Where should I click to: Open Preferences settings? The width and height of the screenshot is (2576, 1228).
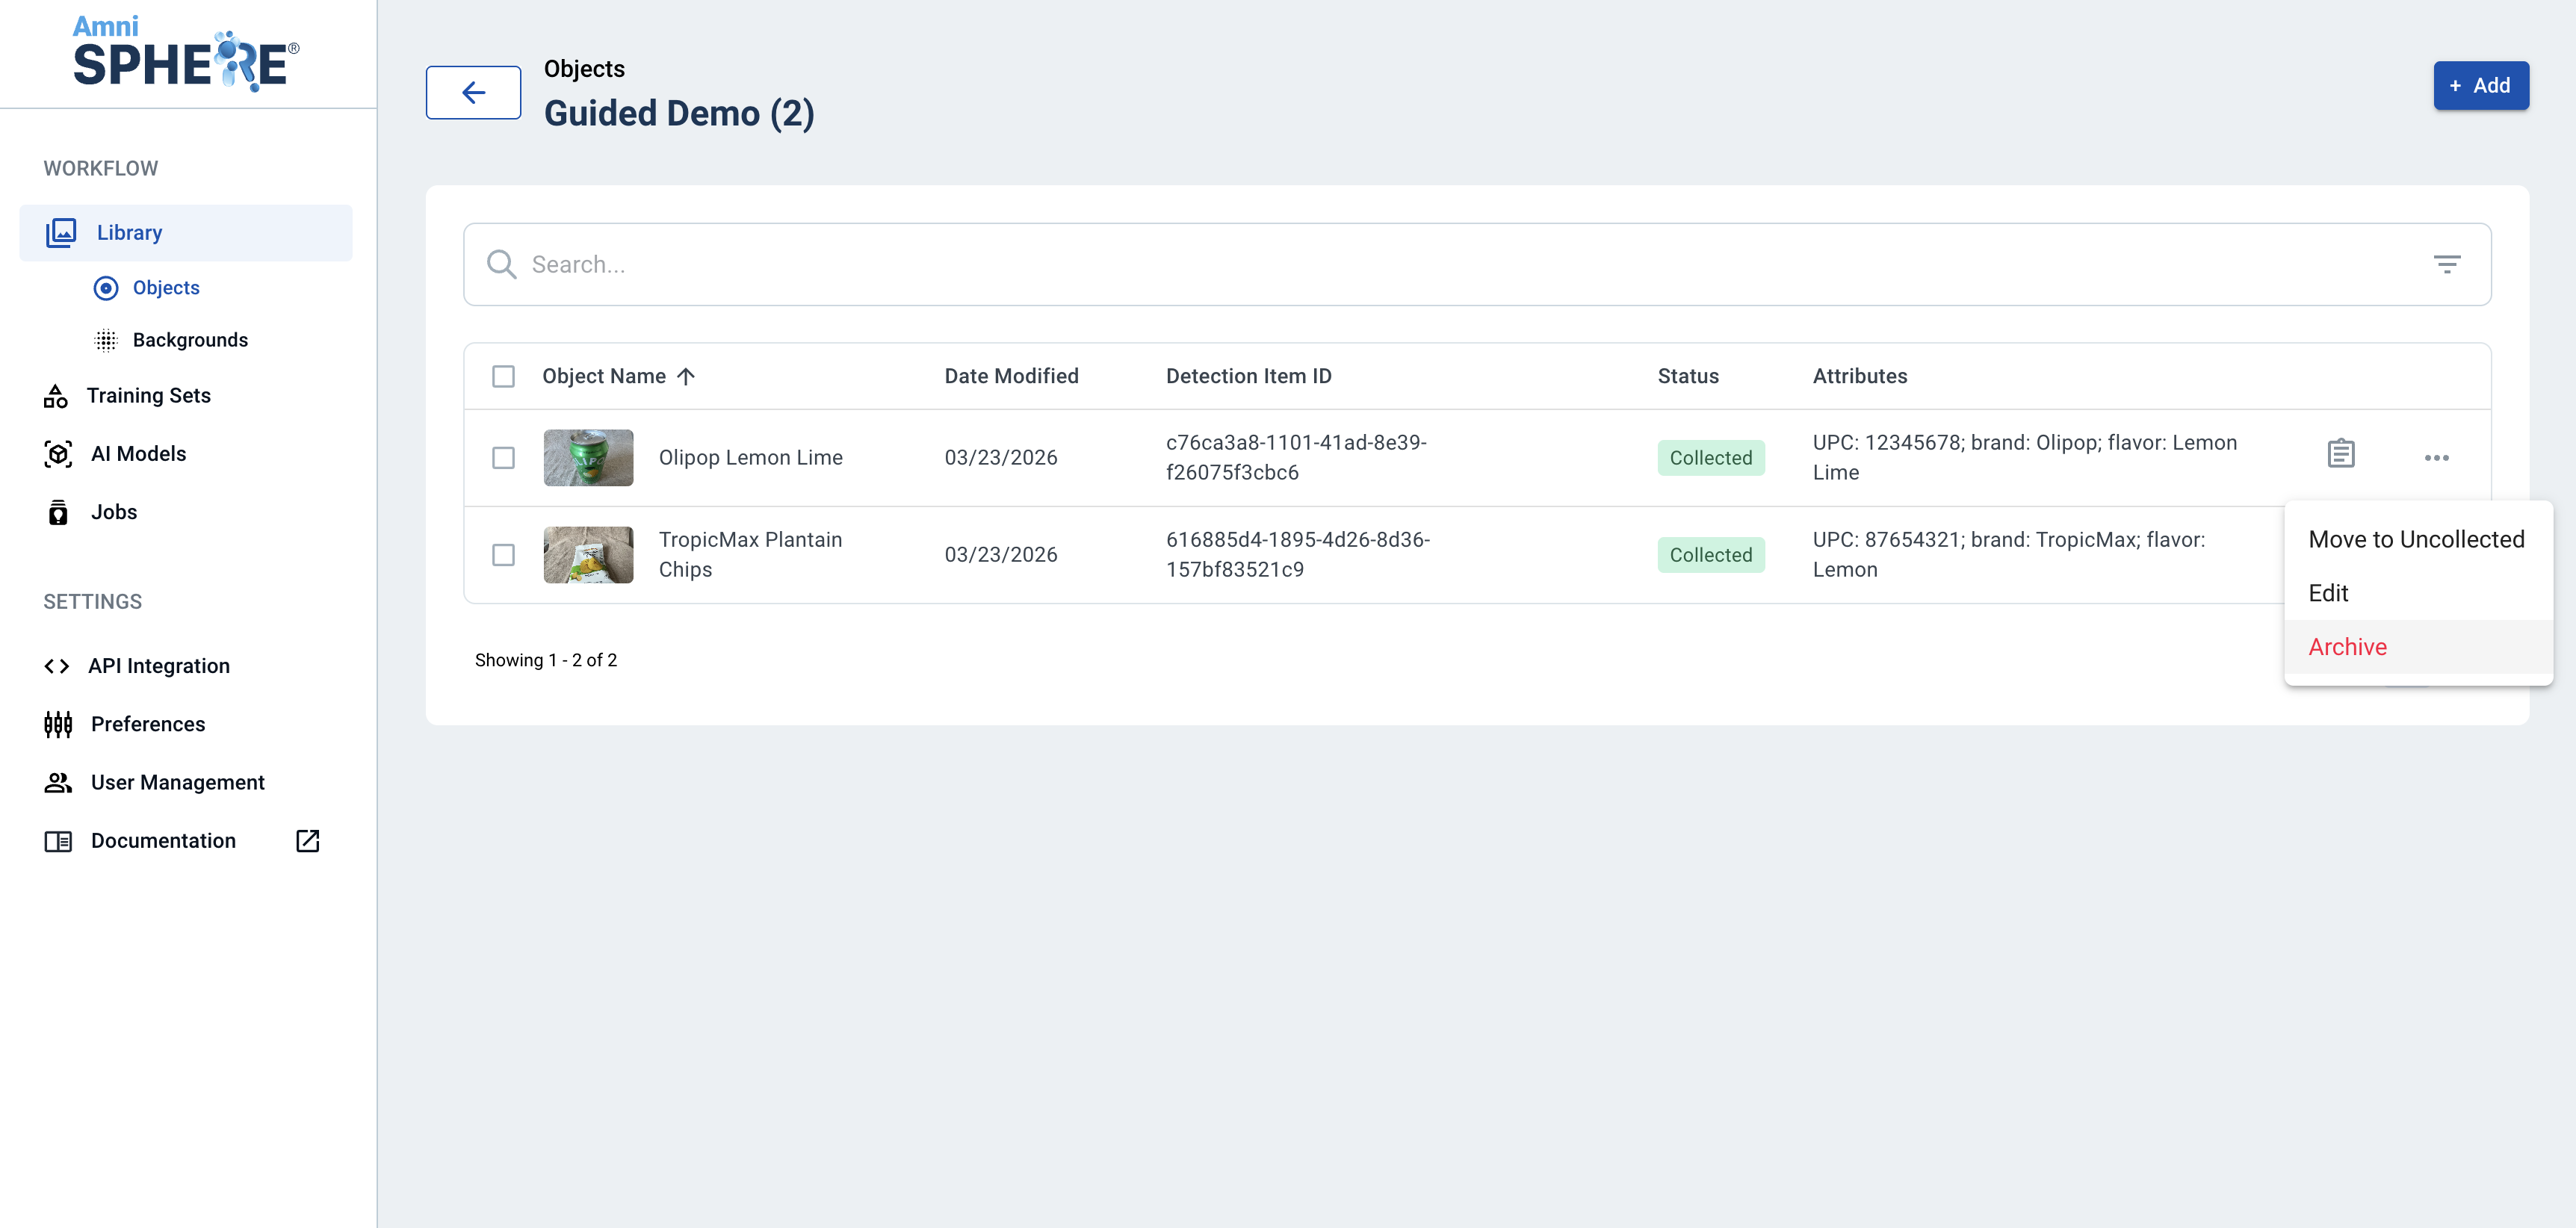(x=147, y=724)
